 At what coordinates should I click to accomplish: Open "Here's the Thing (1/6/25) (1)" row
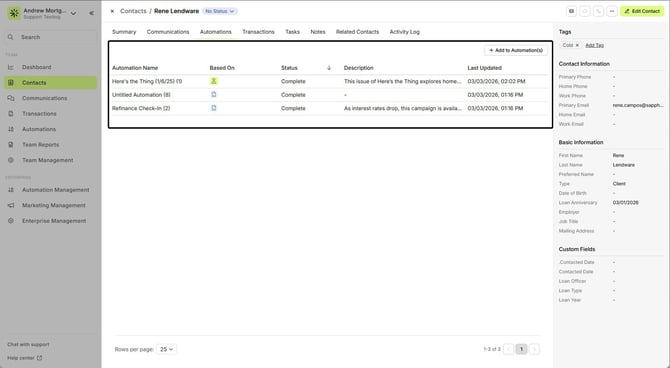coord(329,81)
